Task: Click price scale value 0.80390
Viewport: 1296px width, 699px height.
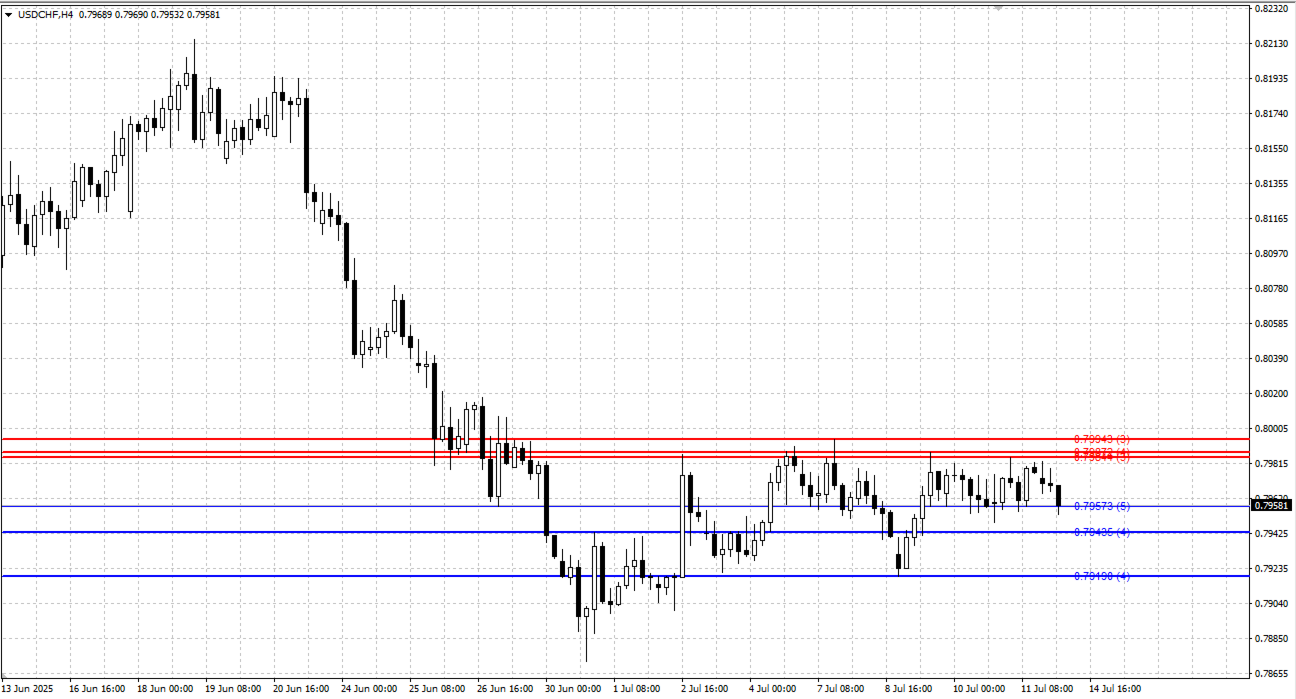Action: [x=1272, y=359]
